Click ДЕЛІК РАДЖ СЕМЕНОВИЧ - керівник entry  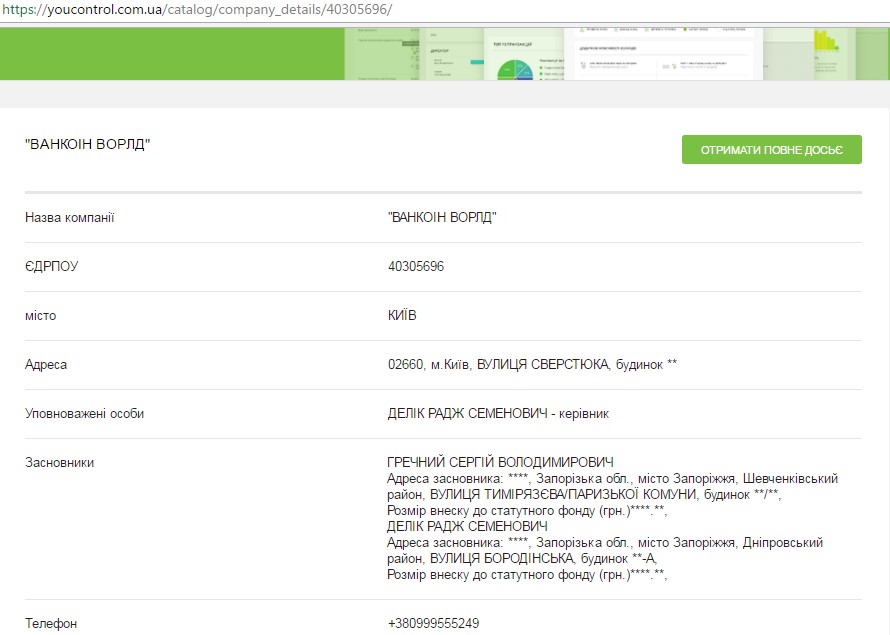(x=498, y=414)
